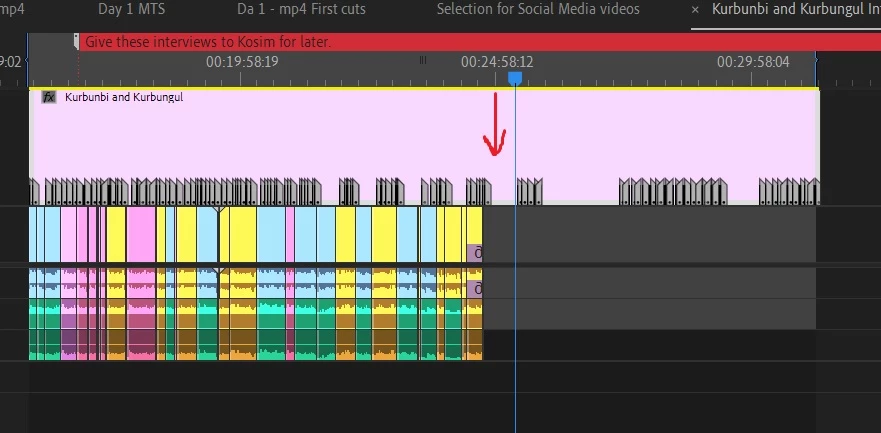
Task: Click ruler at timecode 00:24:58:12
Action: (x=497, y=62)
